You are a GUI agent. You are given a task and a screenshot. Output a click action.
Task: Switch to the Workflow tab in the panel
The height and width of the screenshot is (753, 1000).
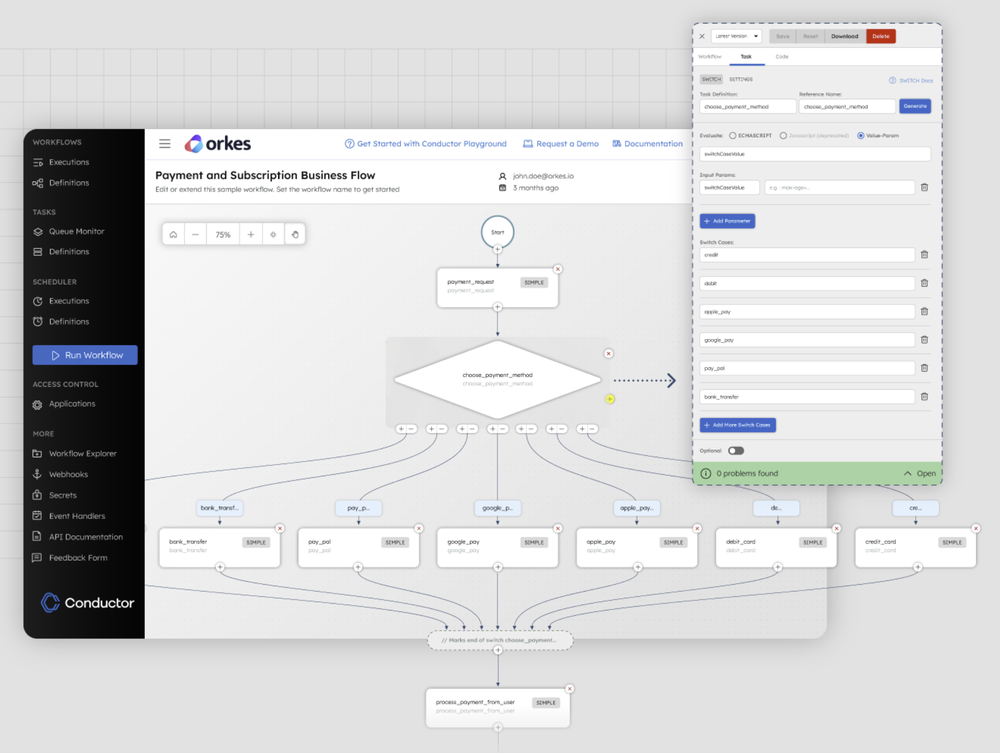tap(710, 57)
